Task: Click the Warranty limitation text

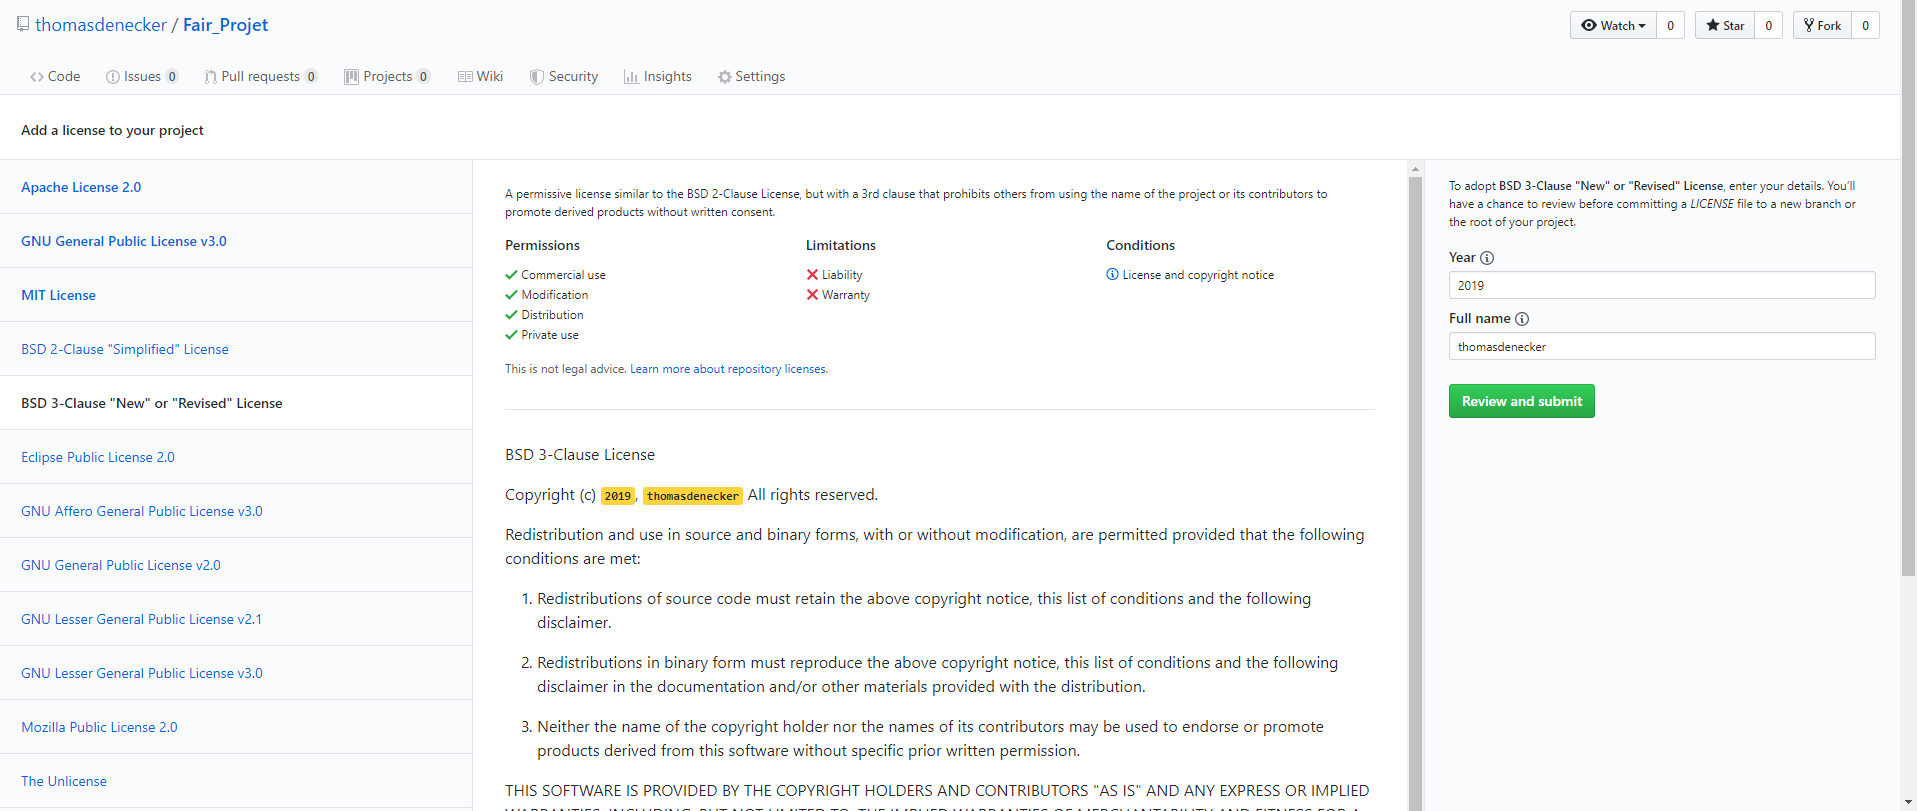Action: [846, 295]
